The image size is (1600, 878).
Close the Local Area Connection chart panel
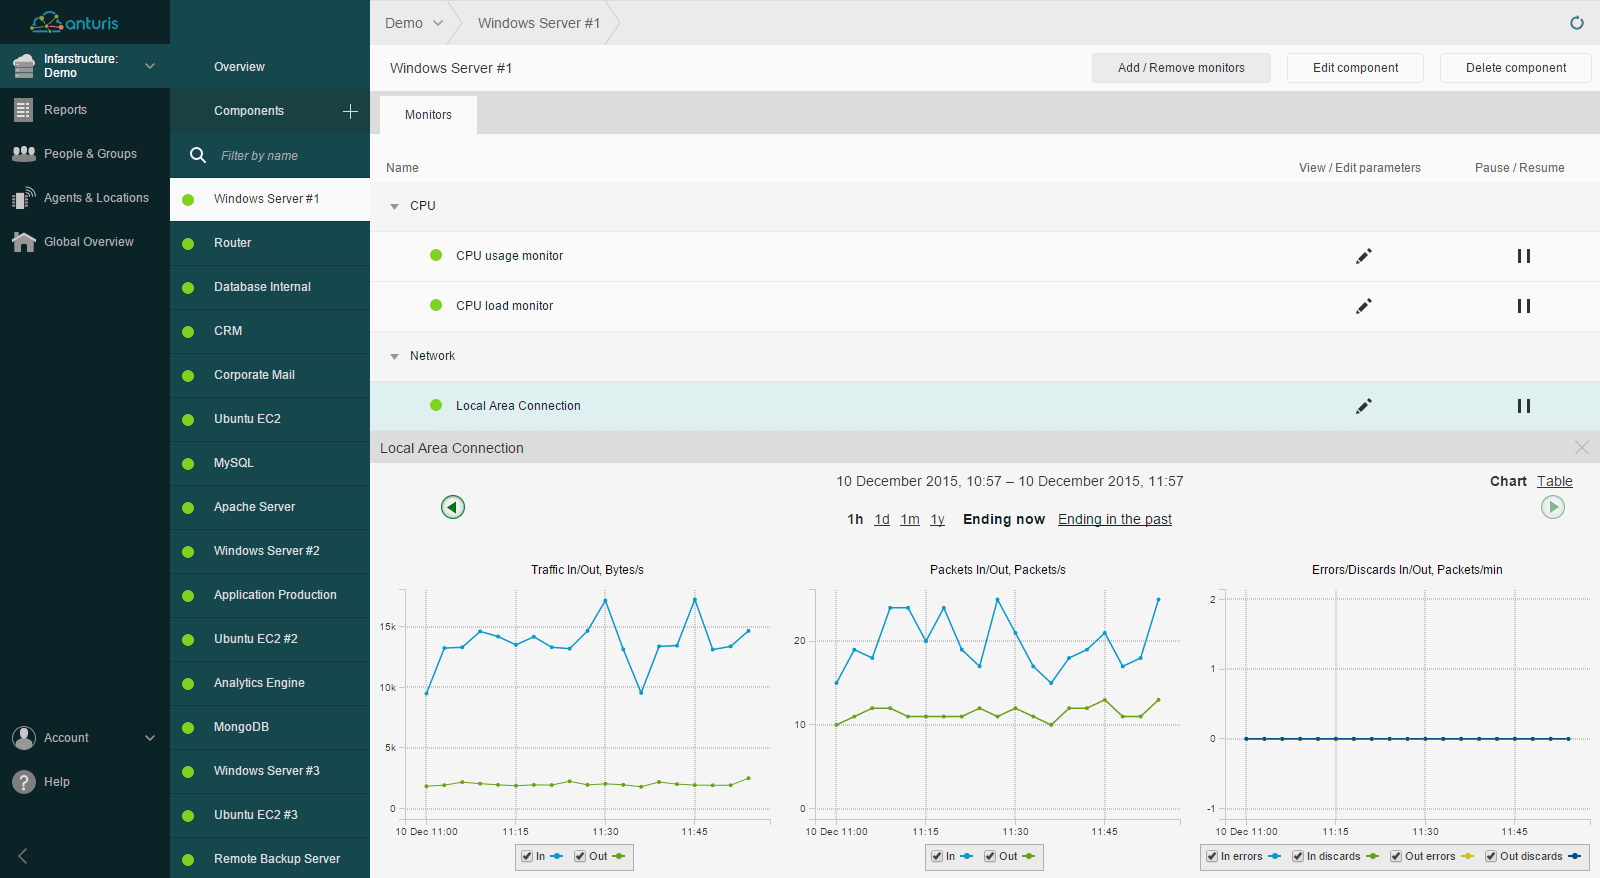click(x=1581, y=447)
